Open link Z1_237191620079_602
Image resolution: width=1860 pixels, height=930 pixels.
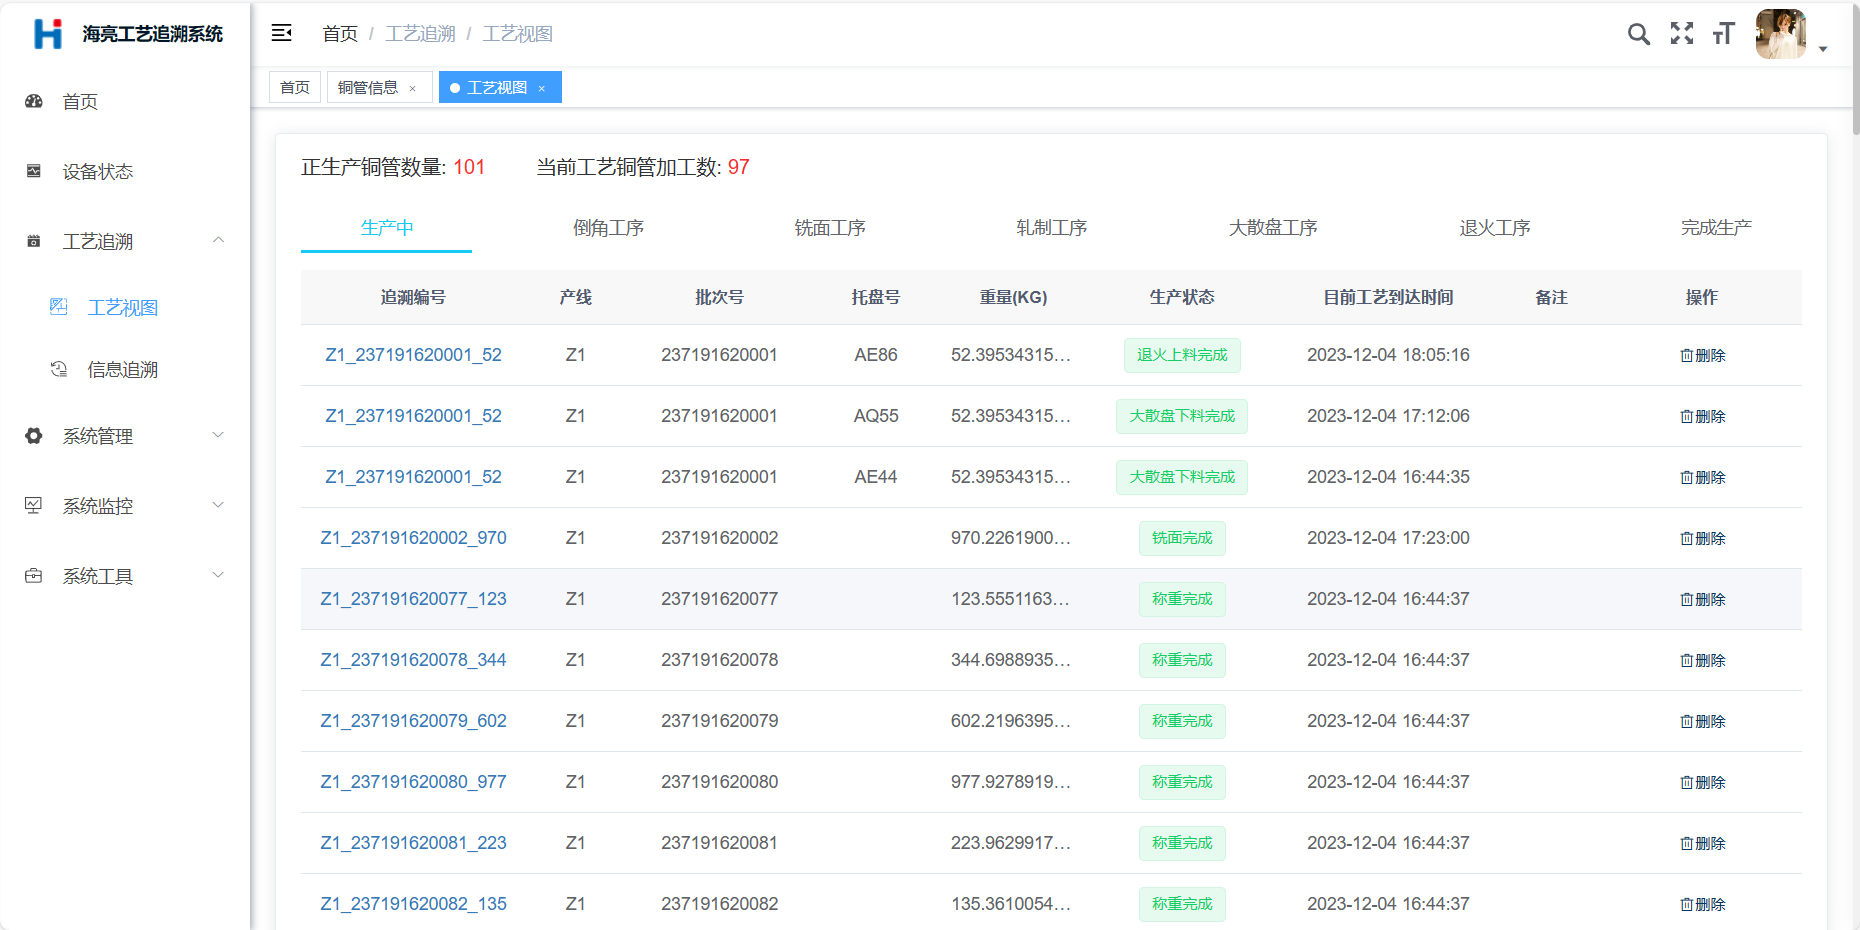(413, 721)
